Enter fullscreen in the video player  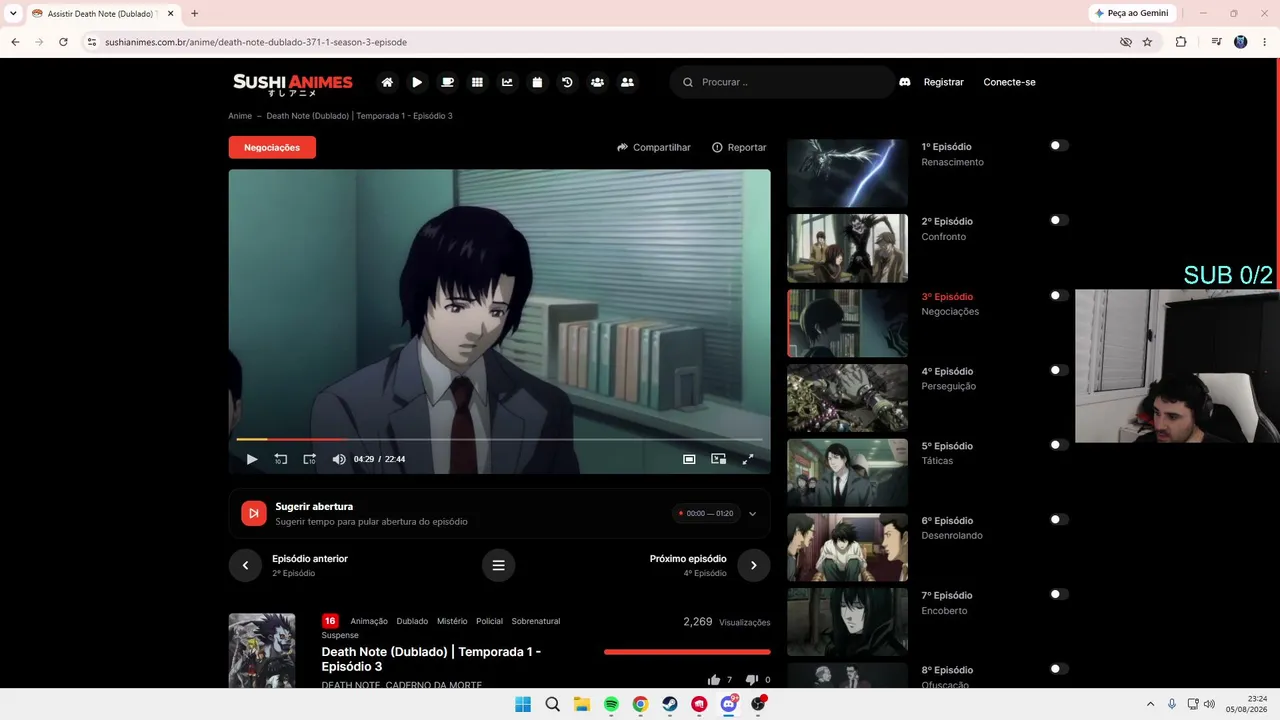tap(747, 459)
